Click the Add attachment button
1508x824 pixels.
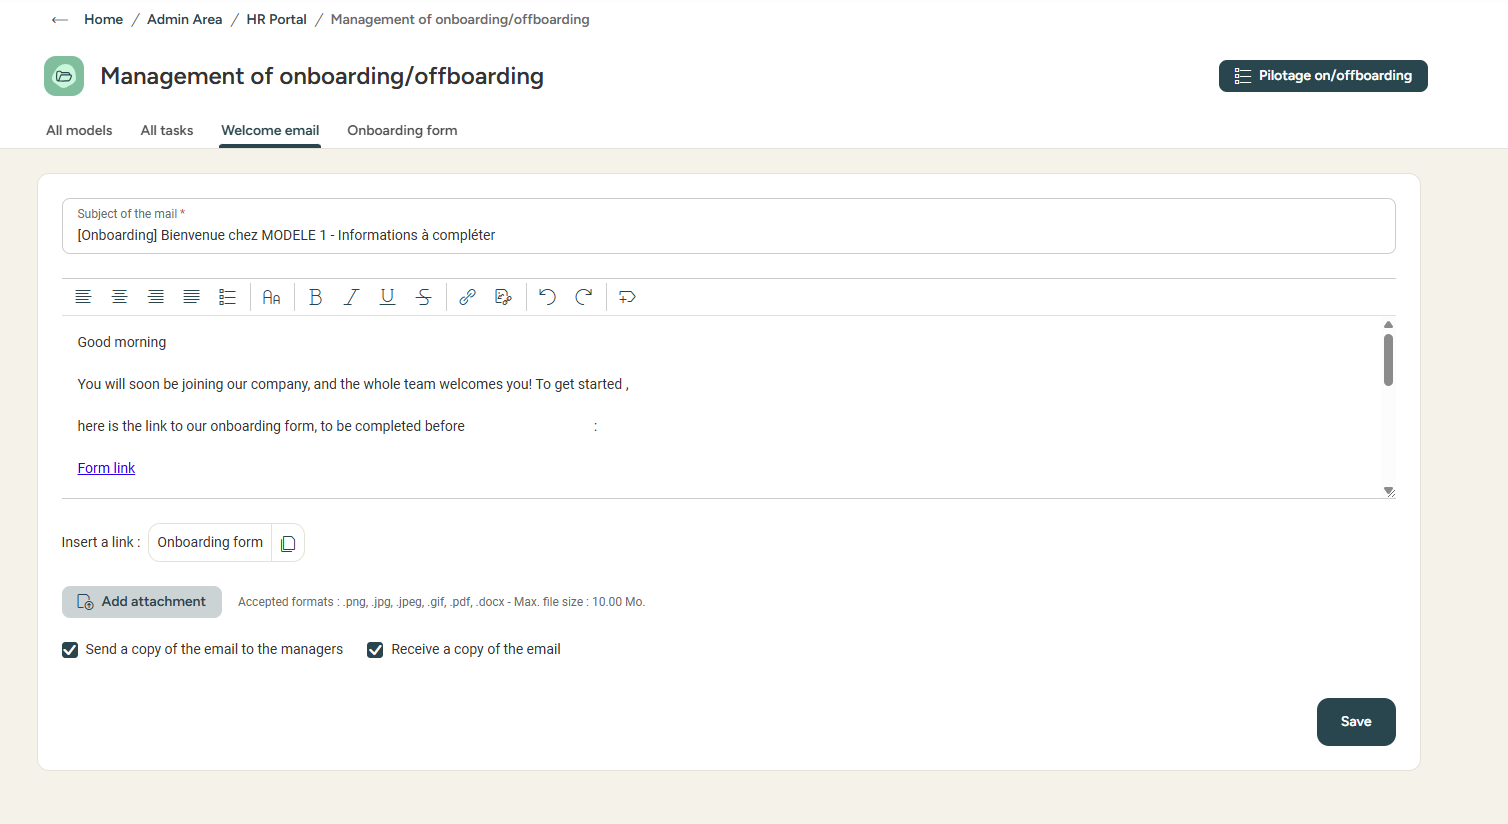coord(142,602)
